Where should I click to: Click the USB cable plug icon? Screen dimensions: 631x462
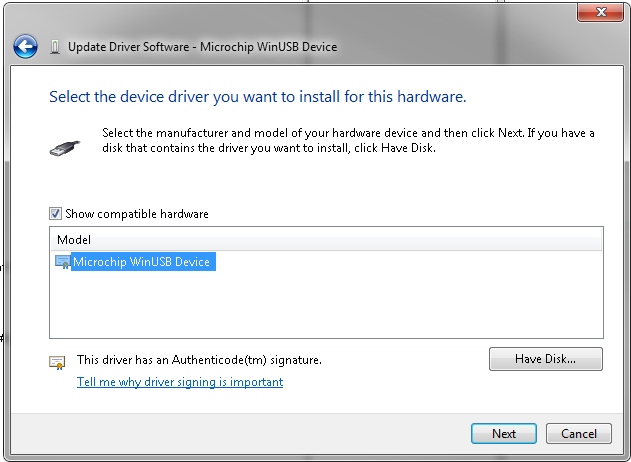[x=63, y=146]
